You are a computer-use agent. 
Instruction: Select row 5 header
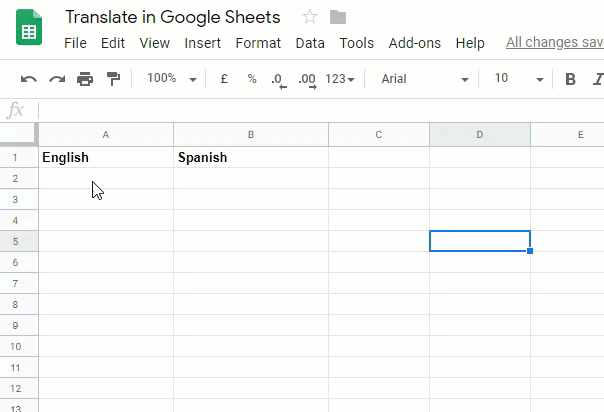coord(19,241)
